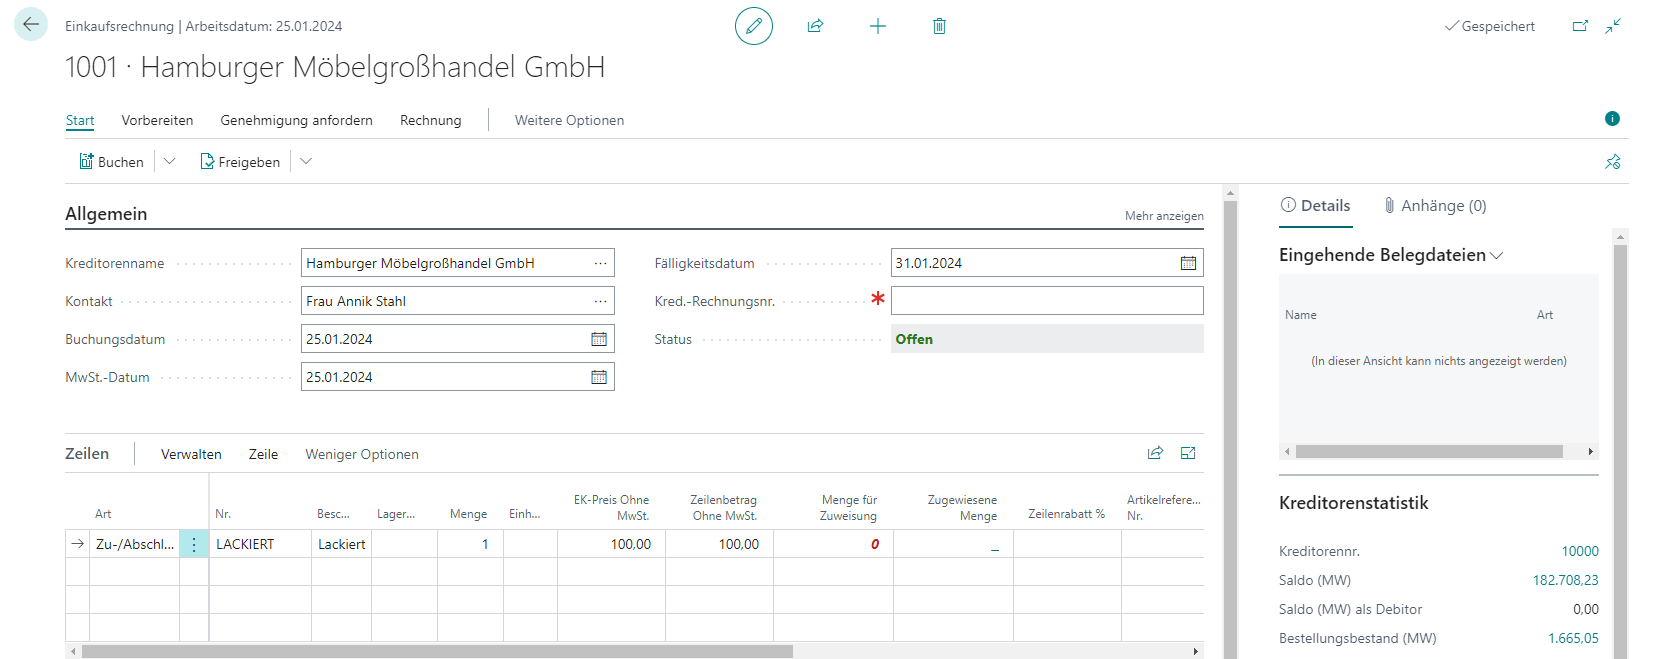Screen dimensions: 1660x659
Task: Click the Anhänge paperclip tab
Action: [x=1435, y=205]
